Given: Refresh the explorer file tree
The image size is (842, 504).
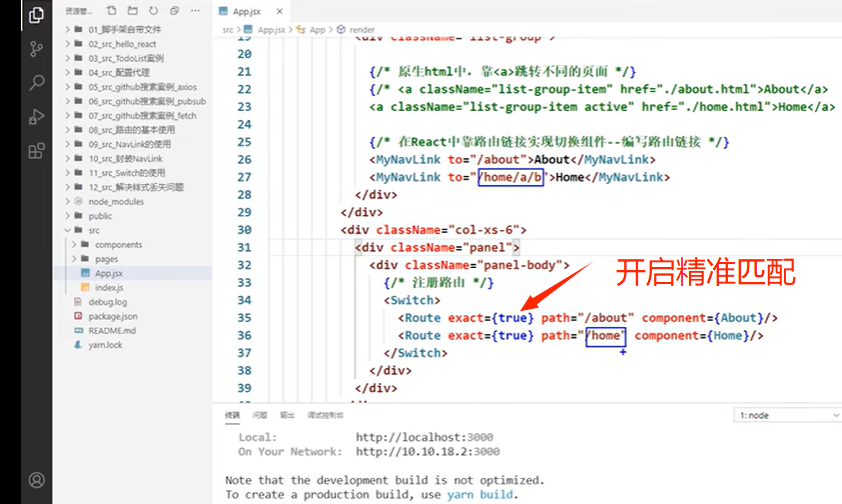Looking at the screenshot, I should tap(154, 10).
